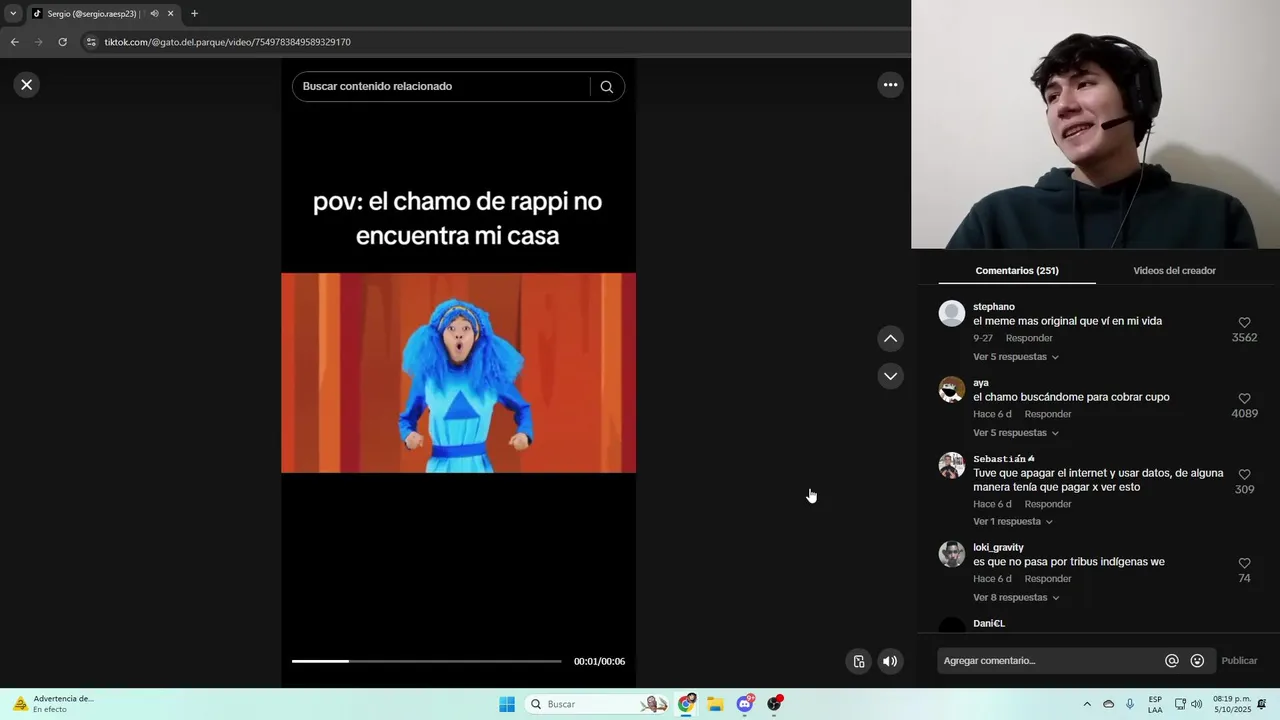Mute the video with speaker icon
1280x720 pixels.
[x=889, y=661]
